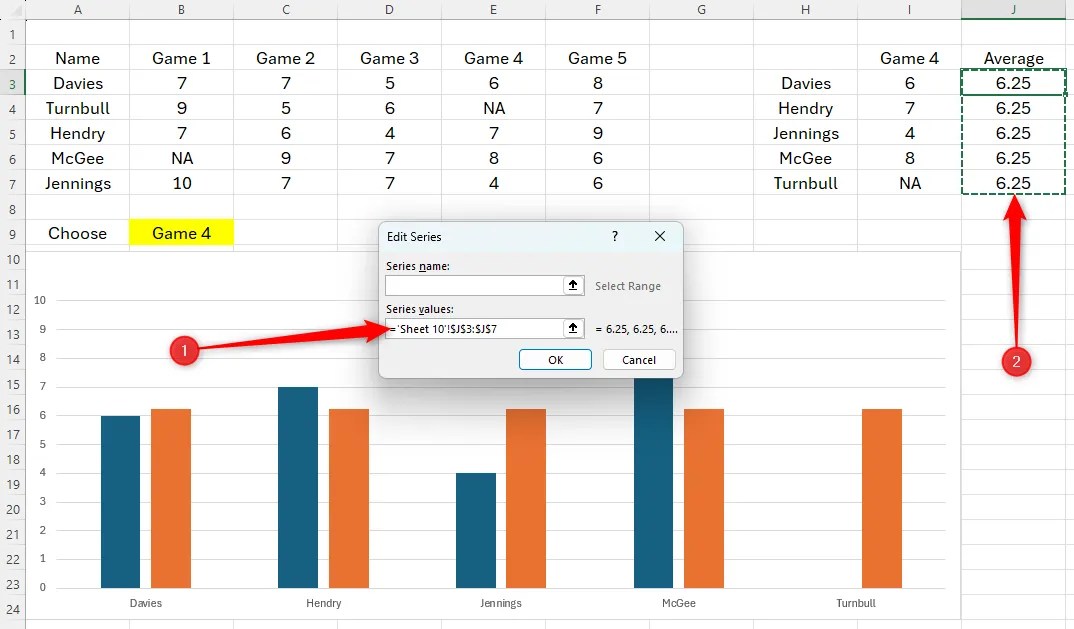The width and height of the screenshot is (1074, 629).
Task: Click the Series name range selector icon
Action: click(x=572, y=285)
